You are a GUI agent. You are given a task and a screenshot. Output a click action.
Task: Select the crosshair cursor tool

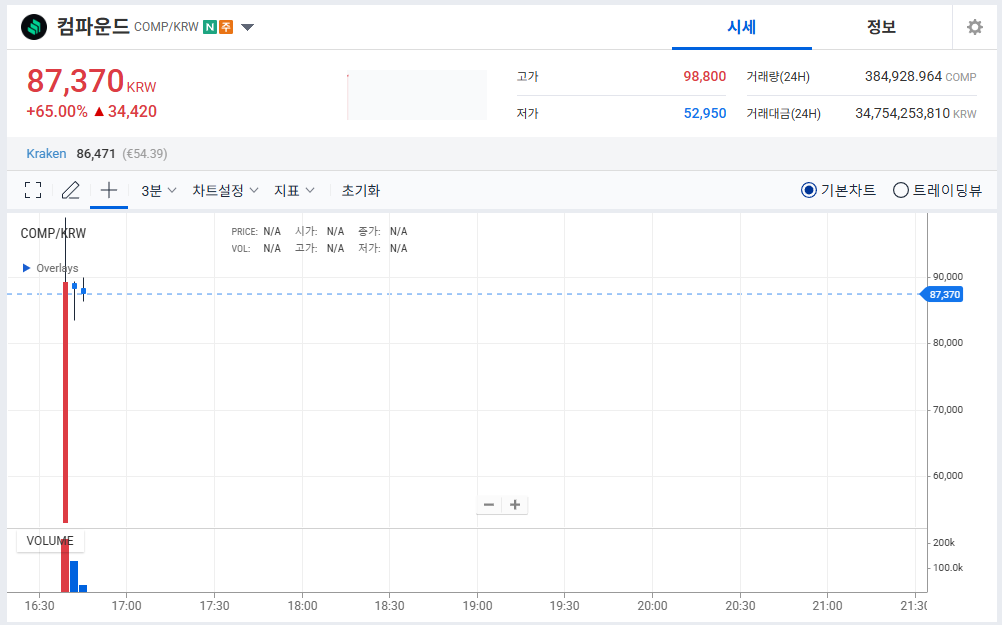coord(109,190)
